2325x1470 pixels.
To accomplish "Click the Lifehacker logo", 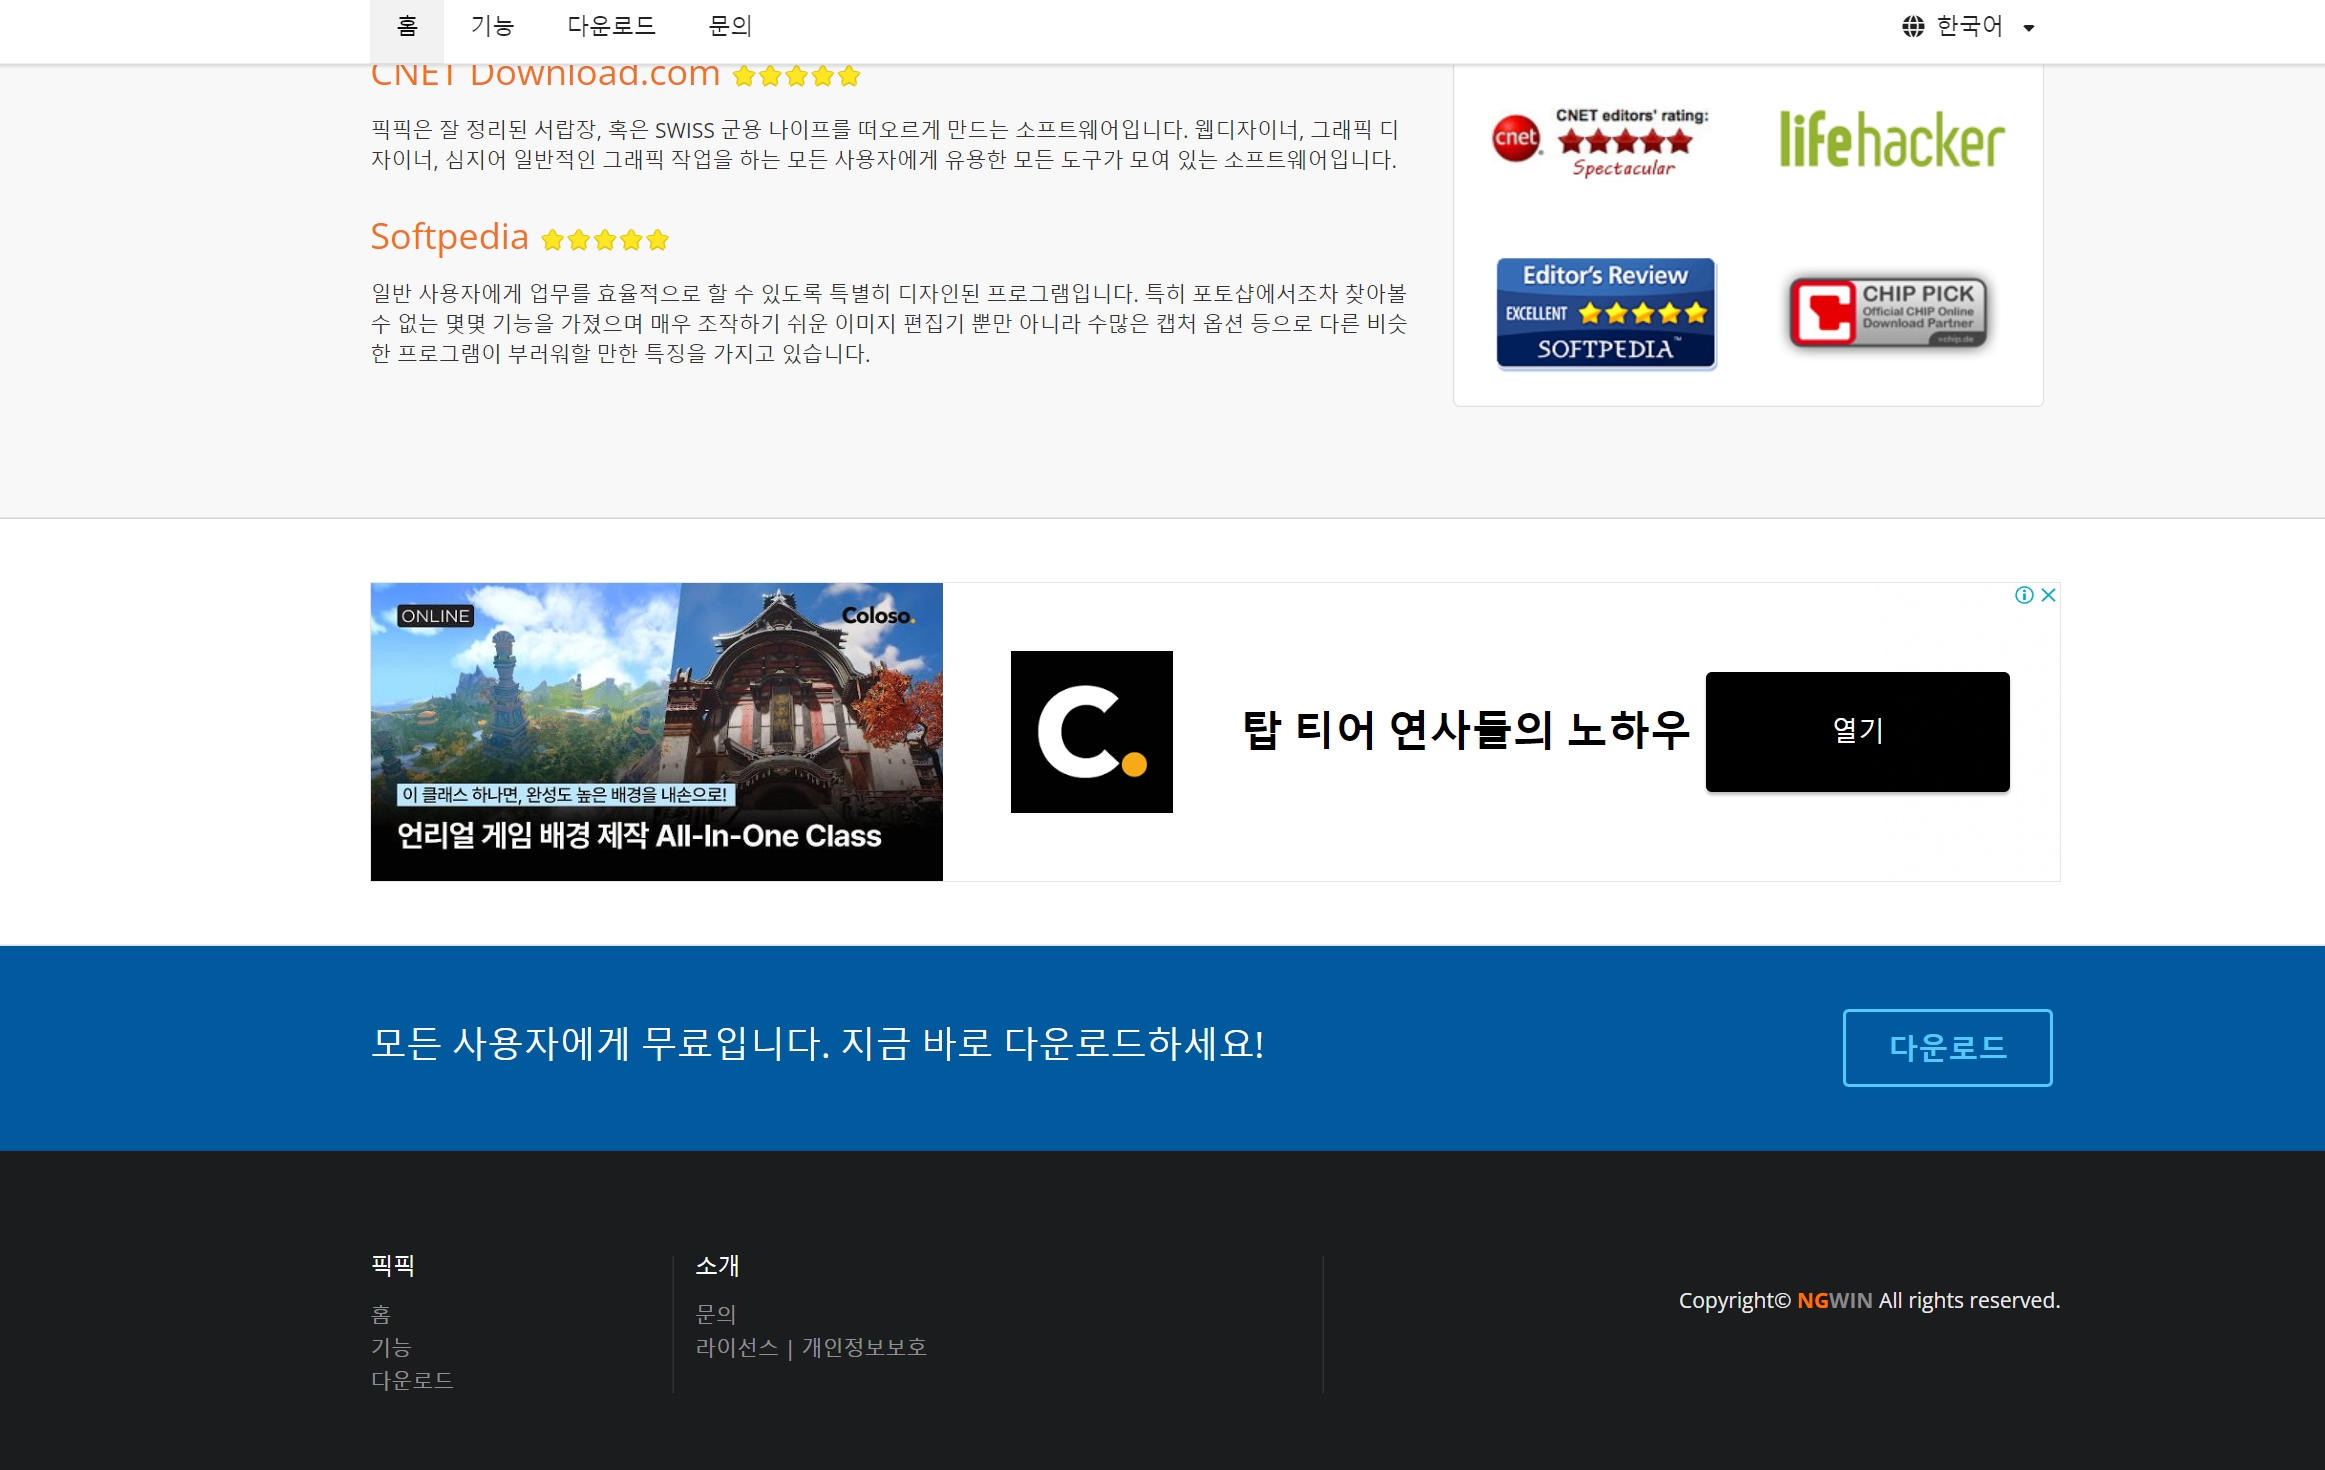I will 1891,139.
